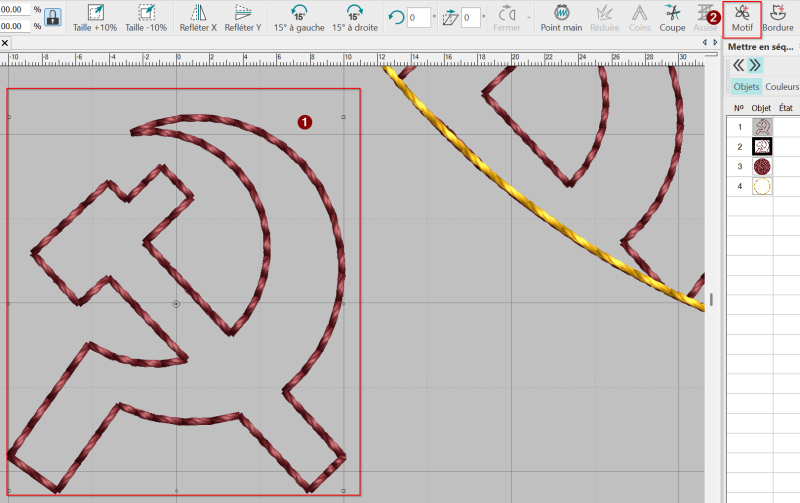Select the Coupe scissors tool
This screenshot has width=800, height=503.
tap(672, 18)
